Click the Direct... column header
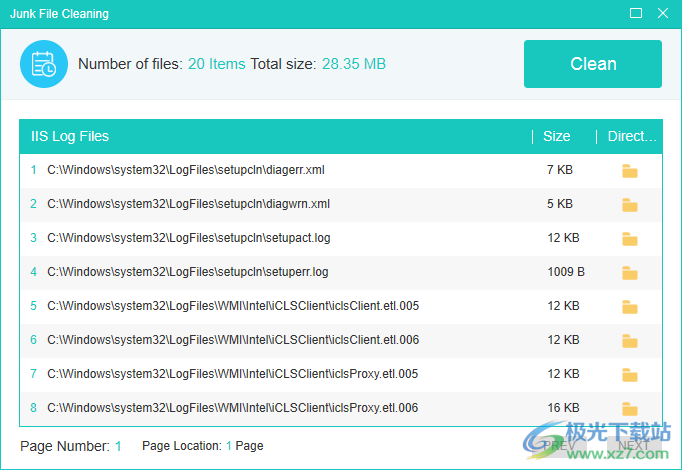This screenshot has height=470, width=682. click(x=631, y=137)
